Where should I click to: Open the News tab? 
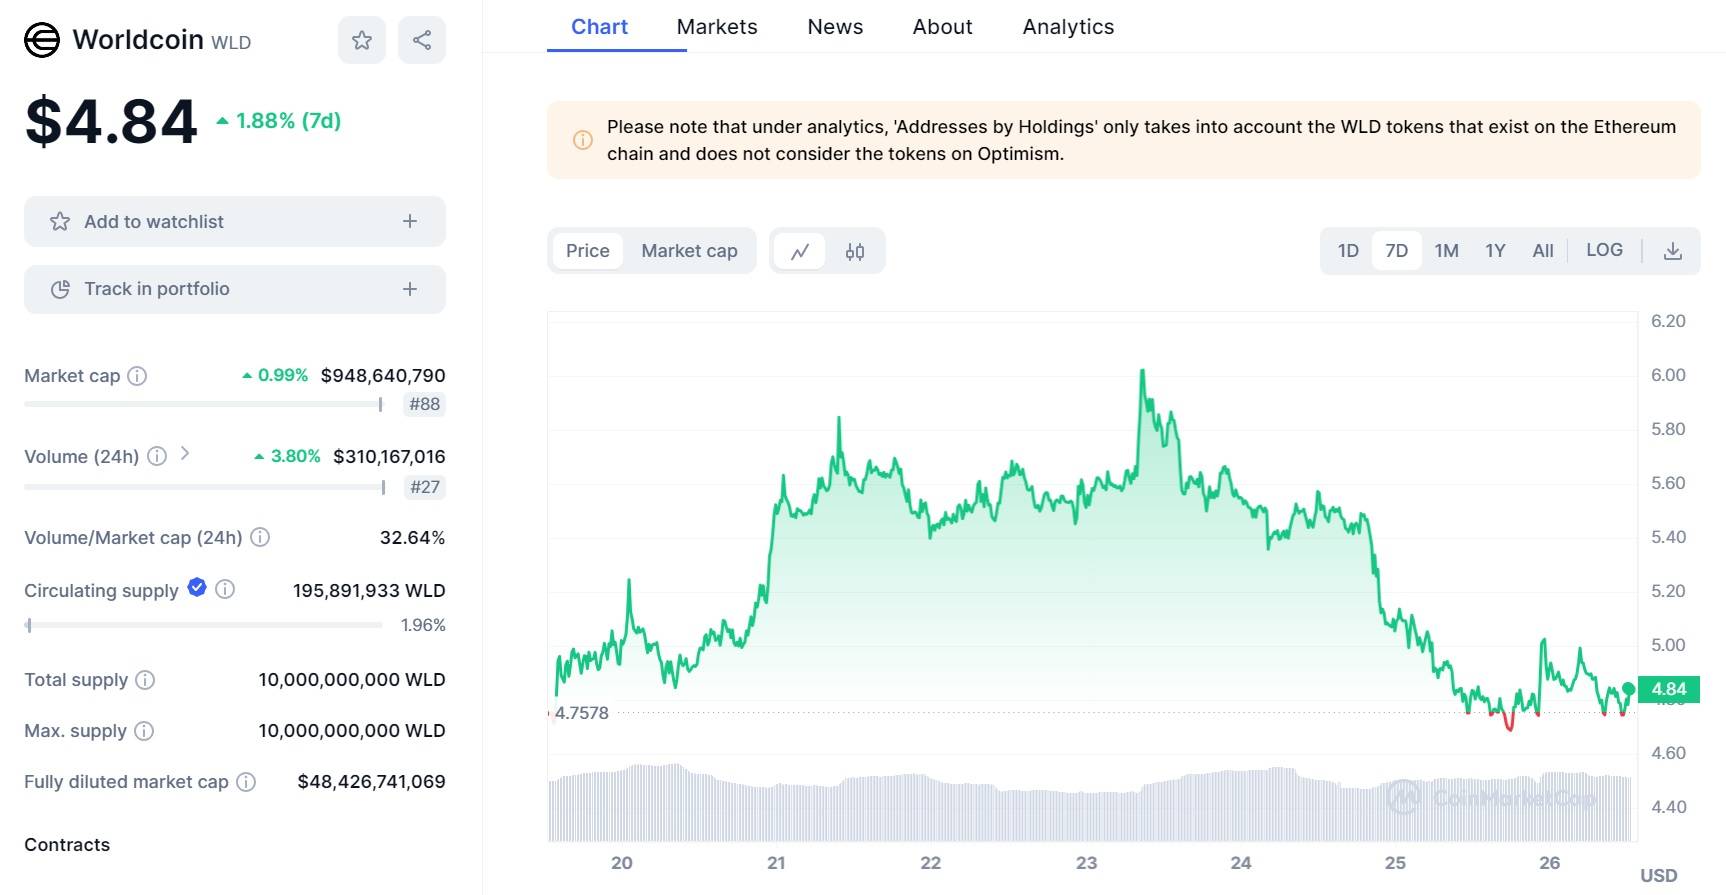click(835, 27)
